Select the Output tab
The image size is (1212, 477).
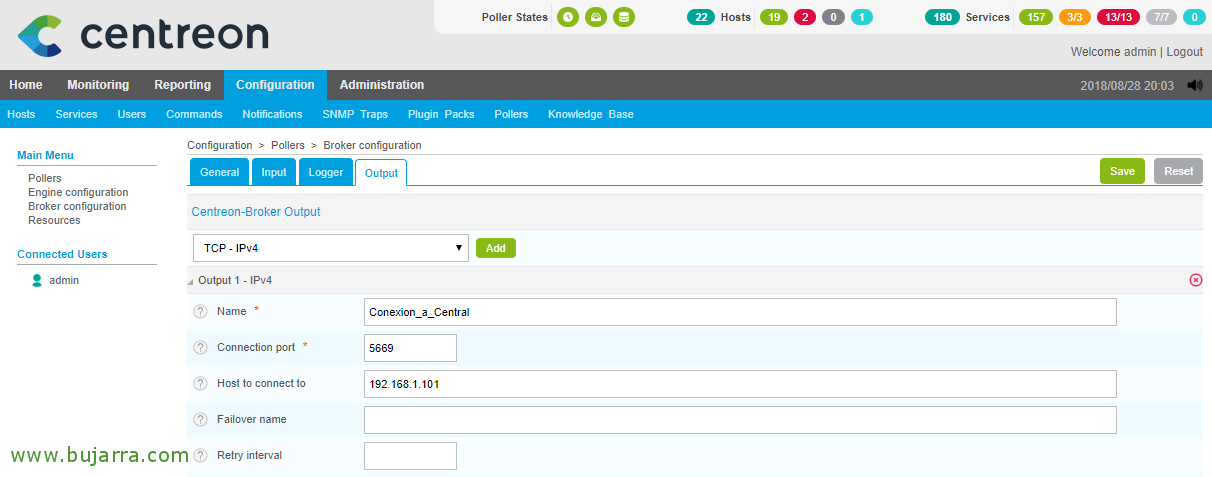[x=381, y=173]
